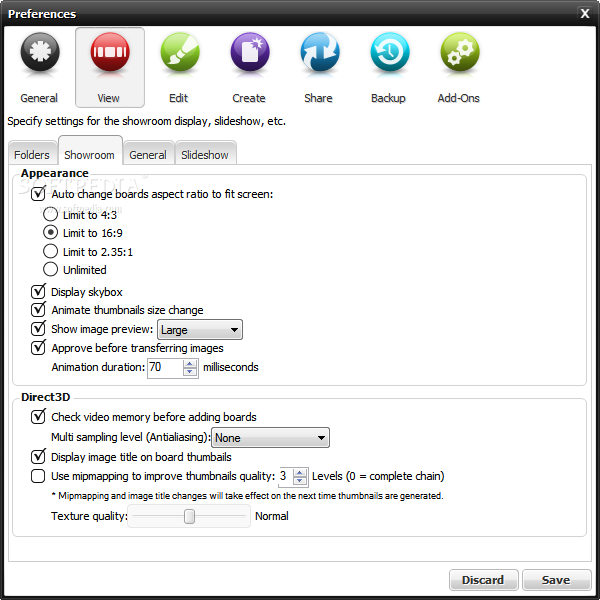Toggle Show image preview checkbox
Image resolution: width=600 pixels, height=600 pixels.
pos(38,328)
